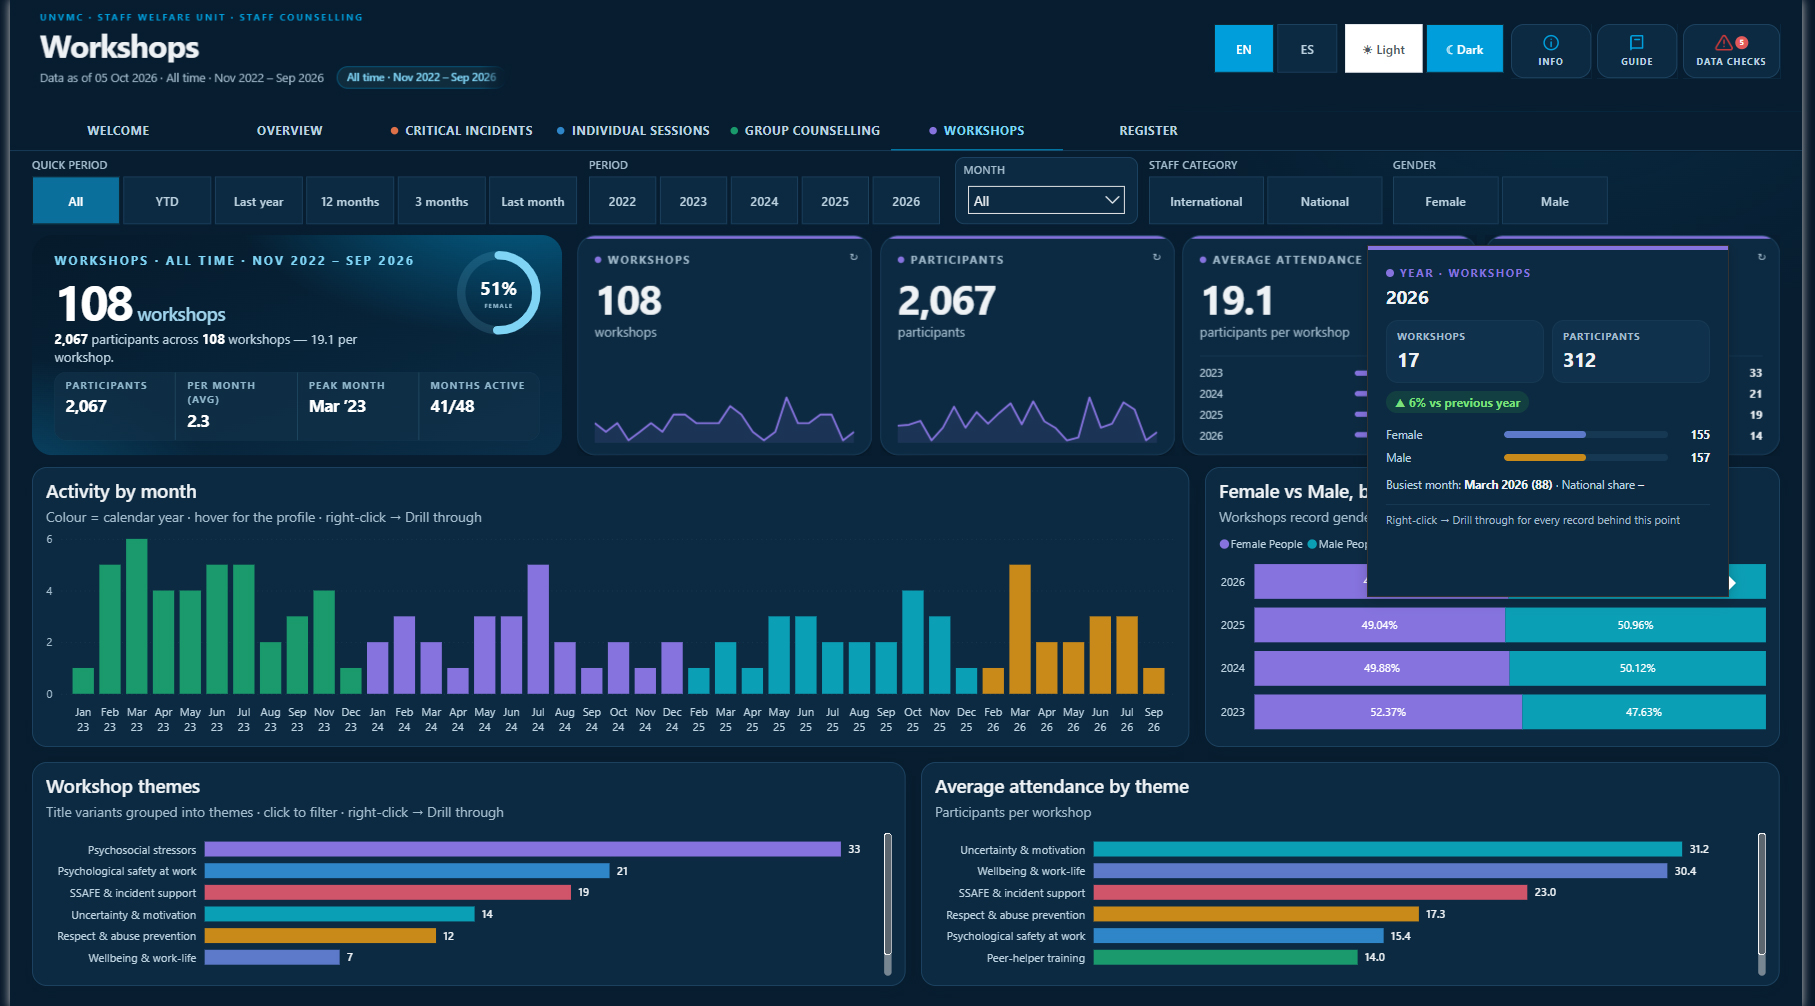Set language to EN
The height and width of the screenshot is (1006, 1815).
tap(1243, 49)
